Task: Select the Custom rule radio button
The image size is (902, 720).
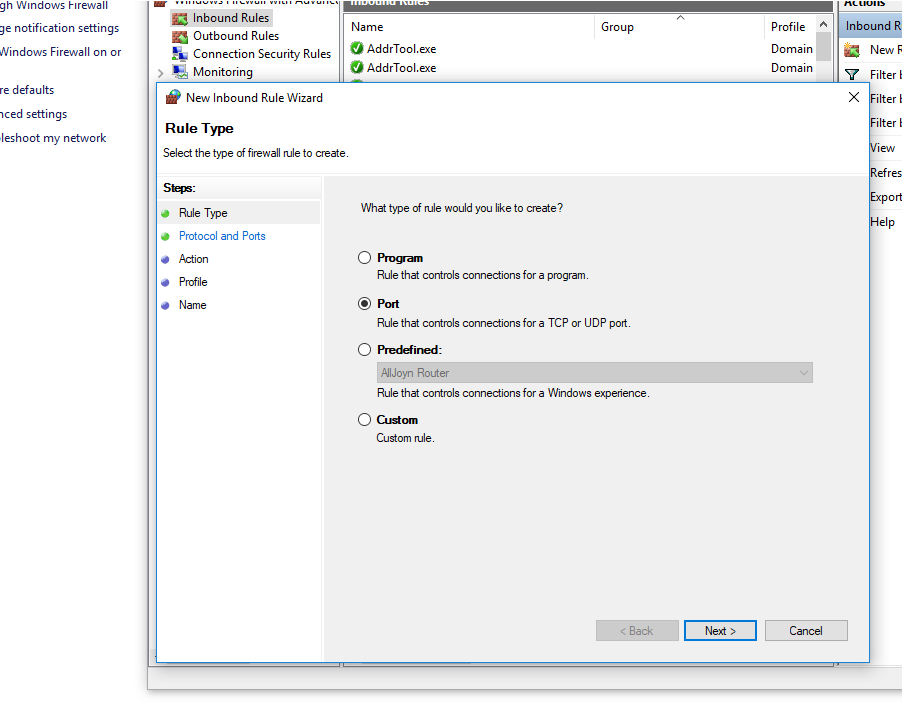Action: click(x=364, y=419)
